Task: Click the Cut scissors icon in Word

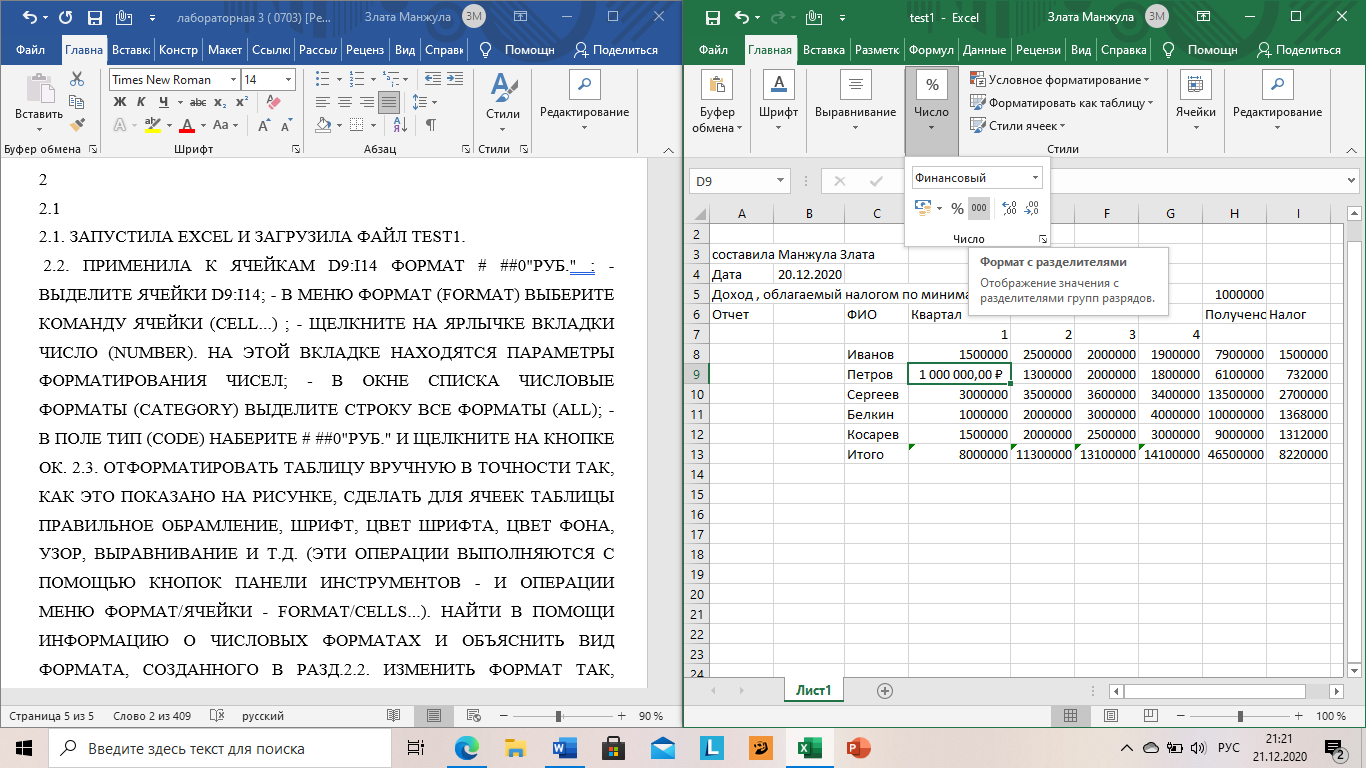Action: [77, 80]
